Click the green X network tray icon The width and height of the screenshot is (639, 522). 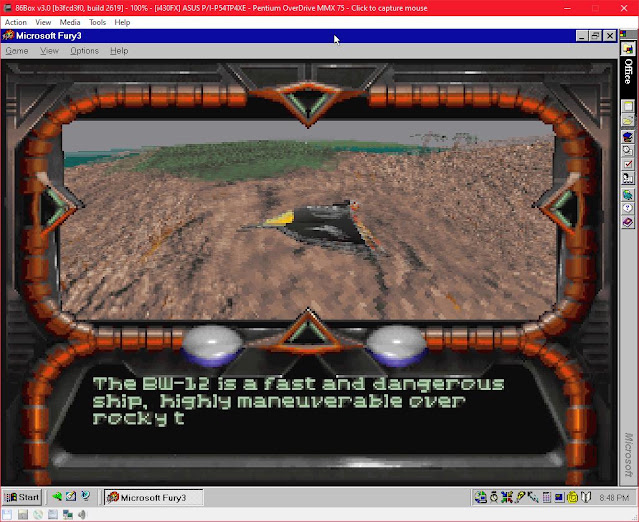tap(507, 498)
